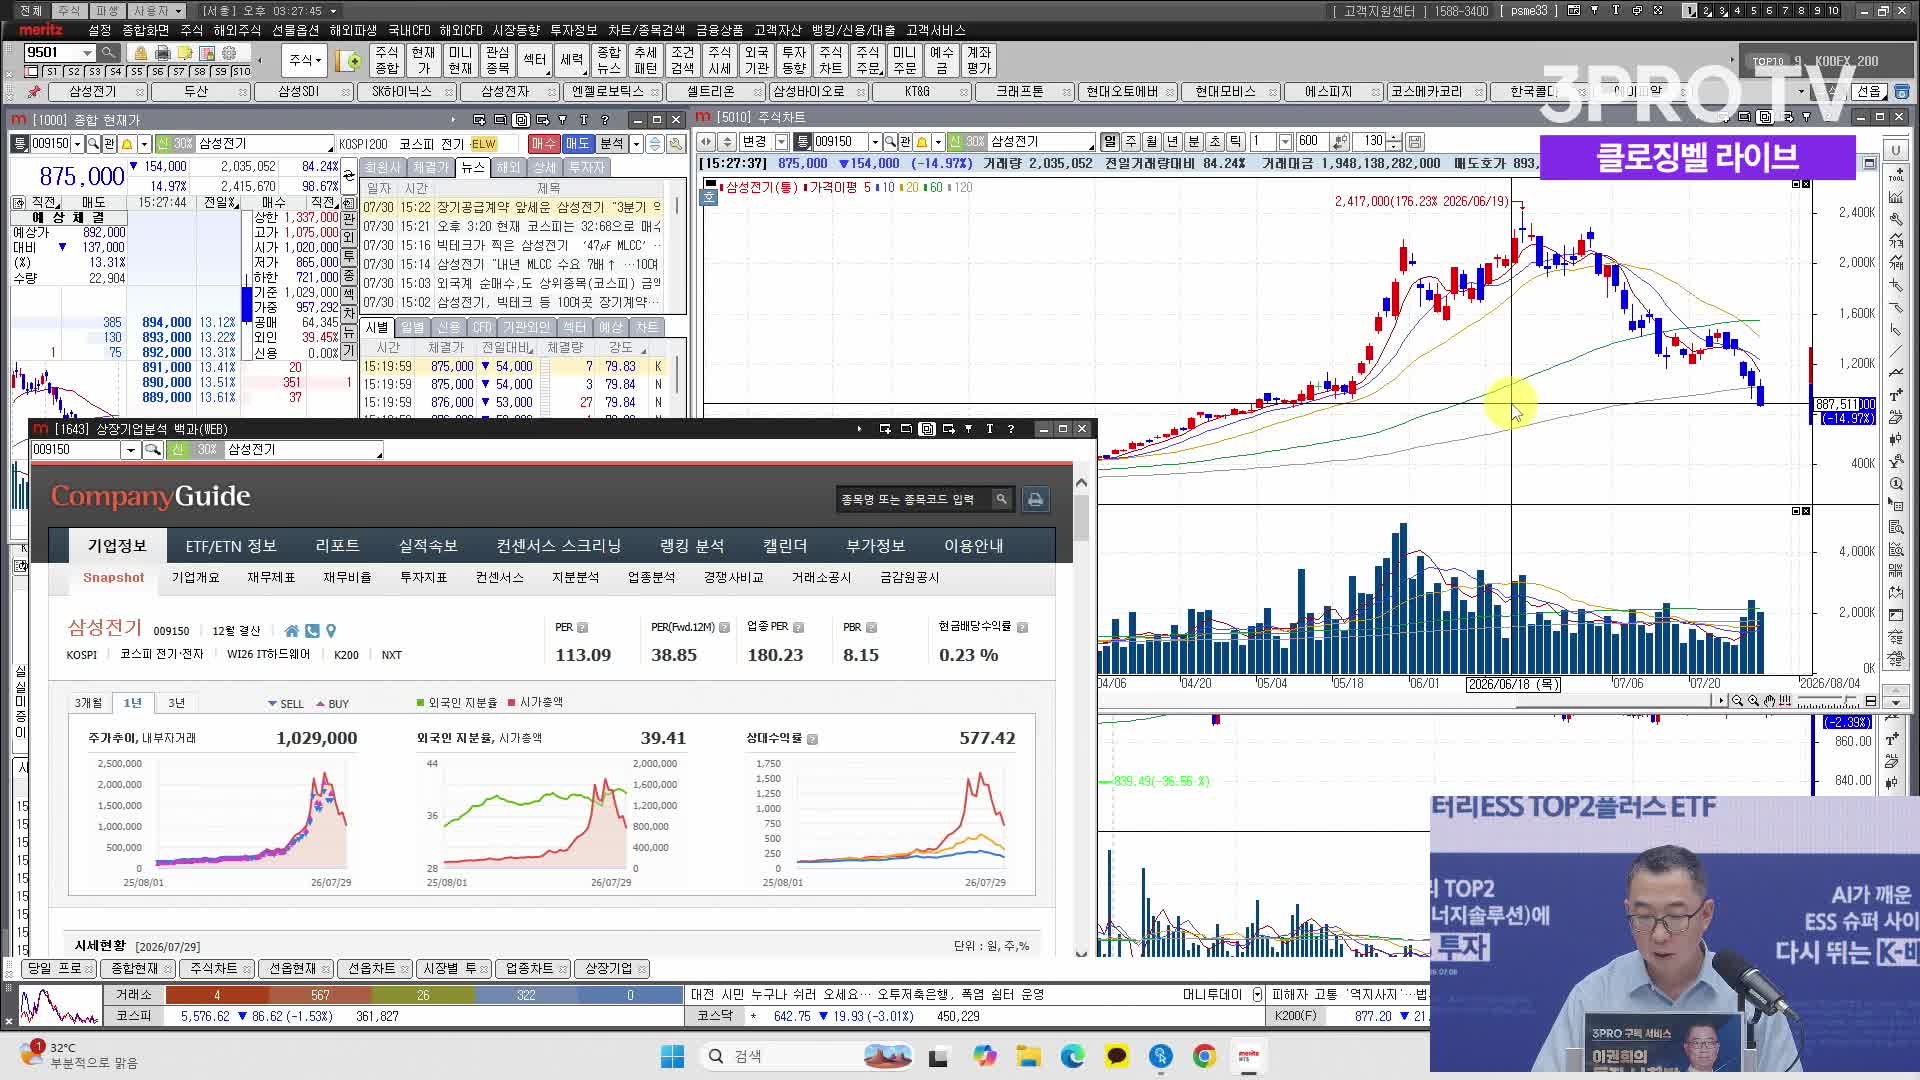Open the 해외주식 menu in top menu bar
Viewport: 1920px width, 1080px height.
coord(237,31)
